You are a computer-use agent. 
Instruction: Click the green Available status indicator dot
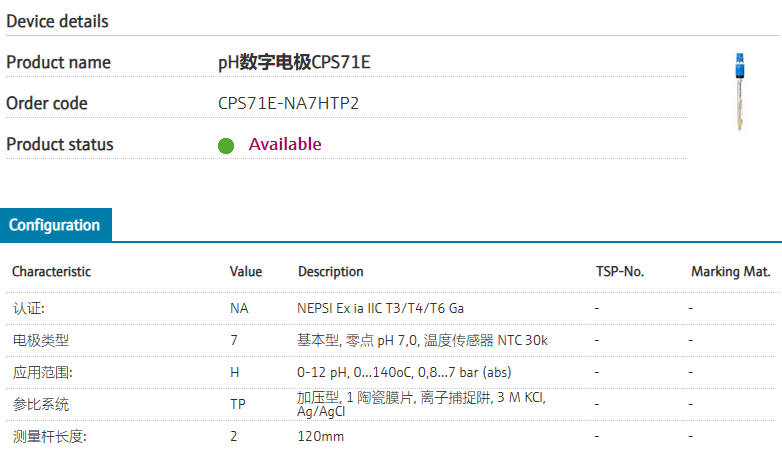click(226, 146)
